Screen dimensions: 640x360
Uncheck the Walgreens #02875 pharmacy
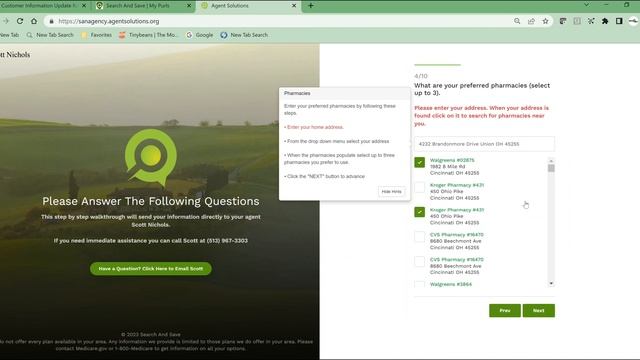point(419,162)
